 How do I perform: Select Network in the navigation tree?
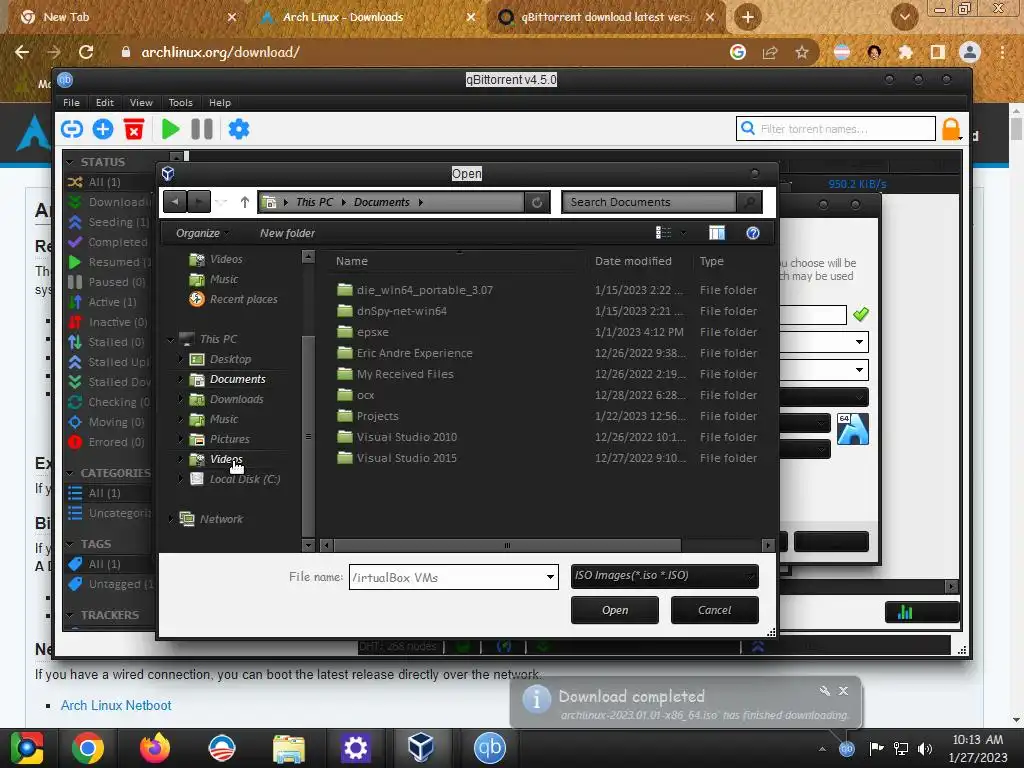point(221,519)
